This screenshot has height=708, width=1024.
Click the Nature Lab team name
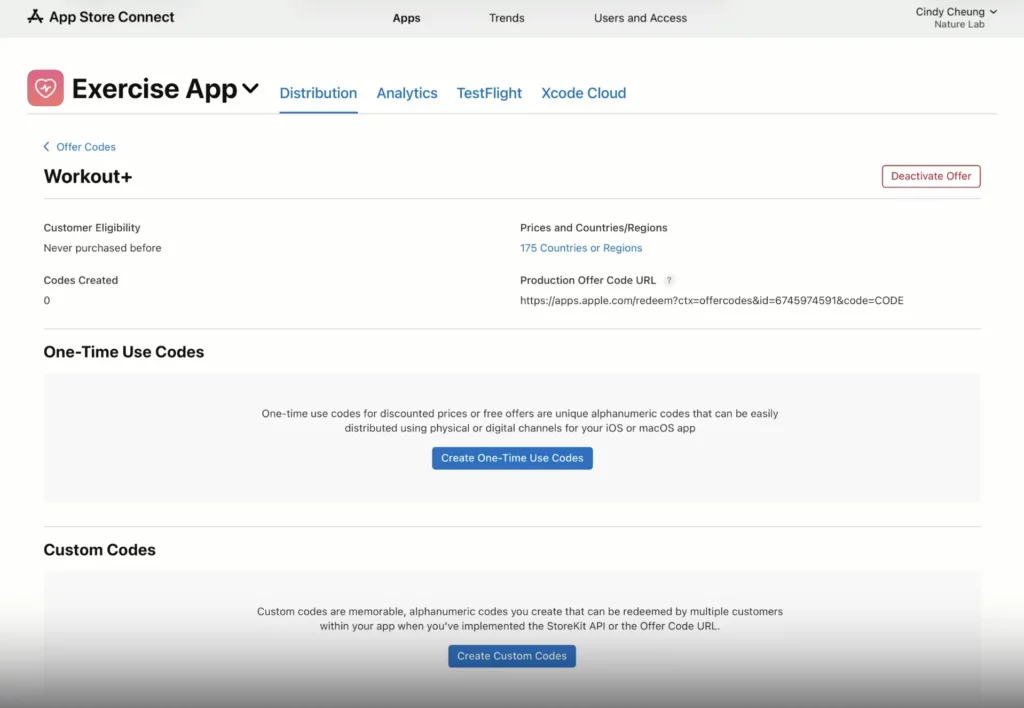click(x=959, y=25)
